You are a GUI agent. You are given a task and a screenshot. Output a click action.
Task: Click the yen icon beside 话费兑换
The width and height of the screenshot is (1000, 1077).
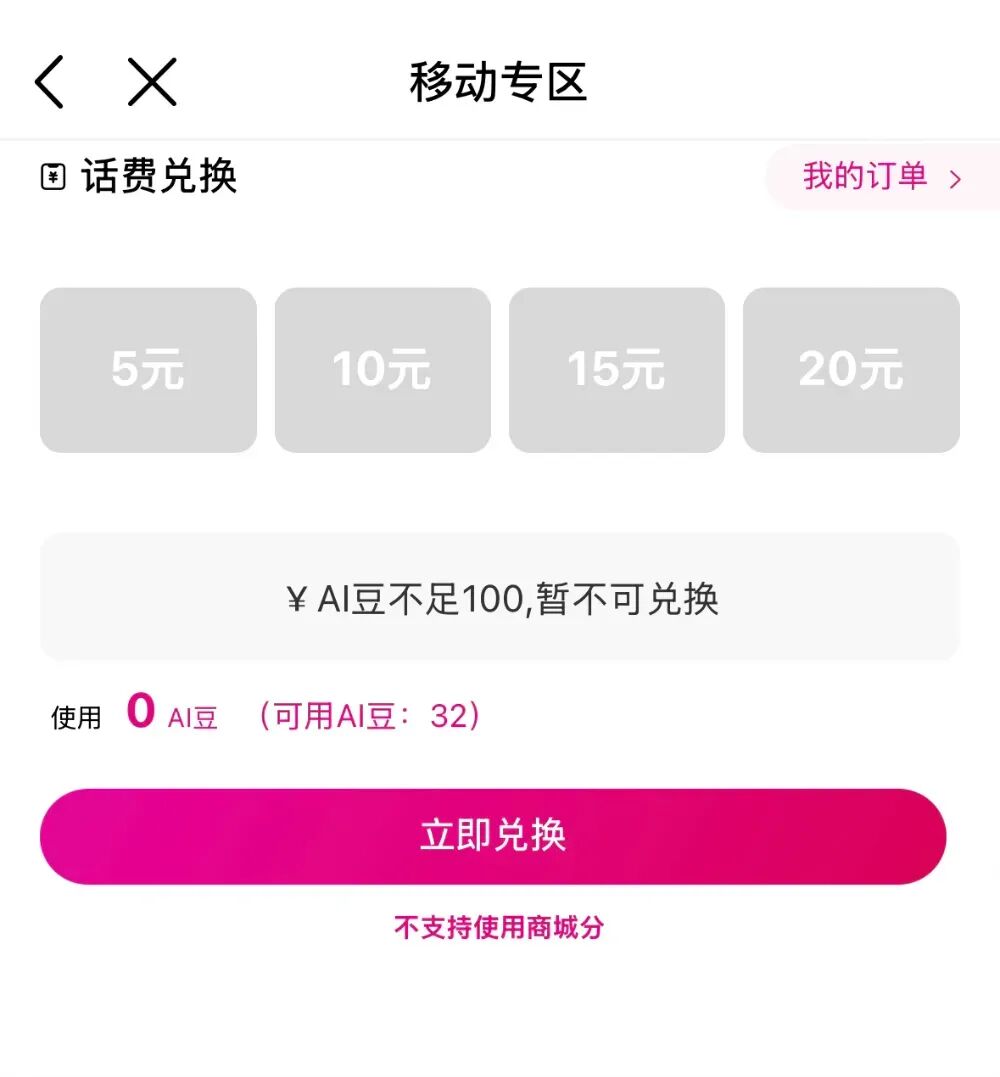point(52,178)
